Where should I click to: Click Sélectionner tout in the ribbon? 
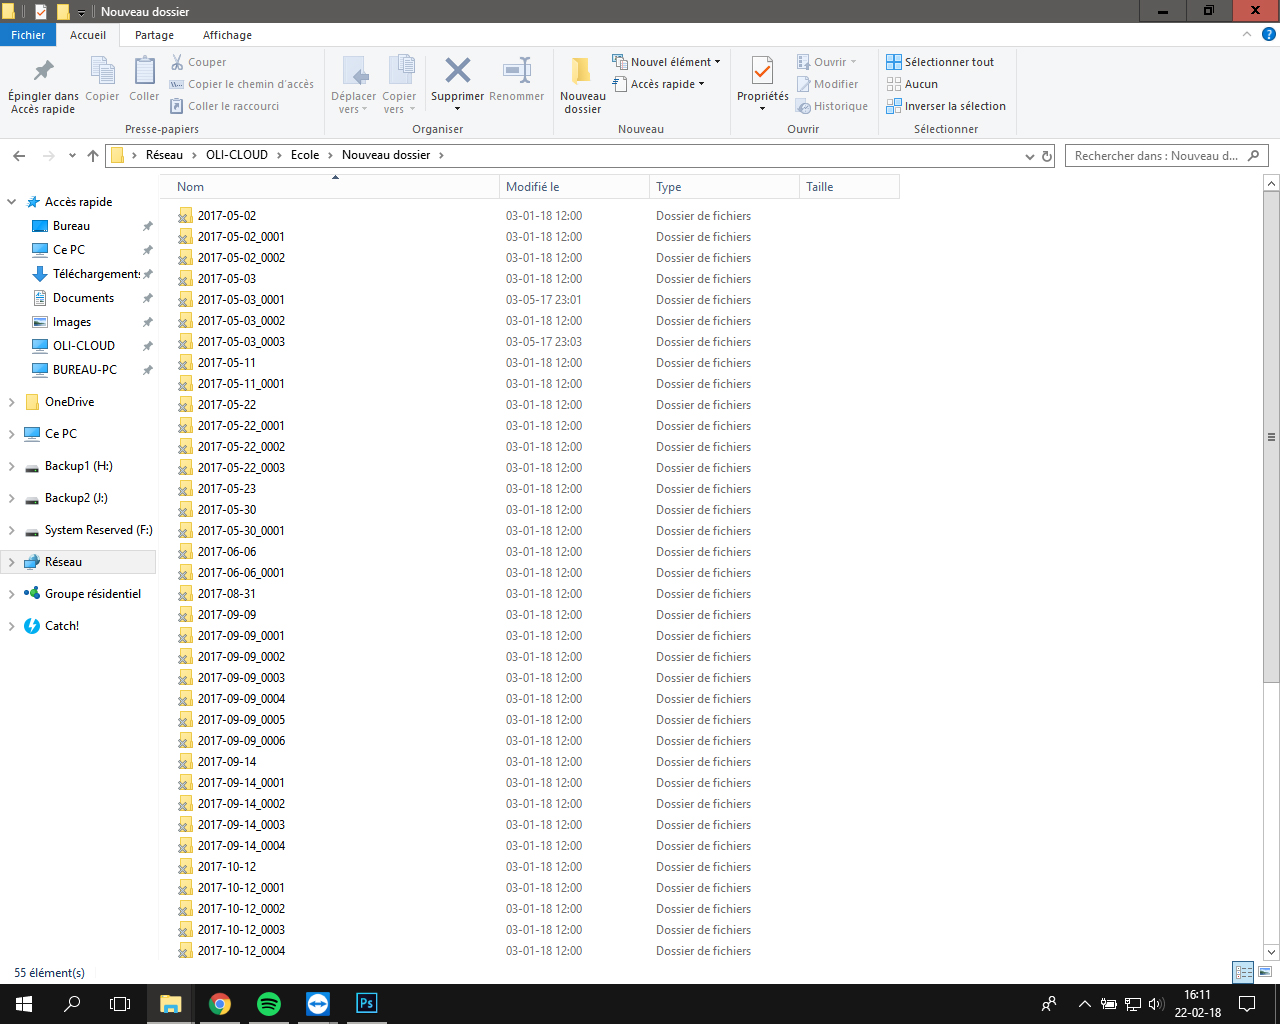point(940,62)
